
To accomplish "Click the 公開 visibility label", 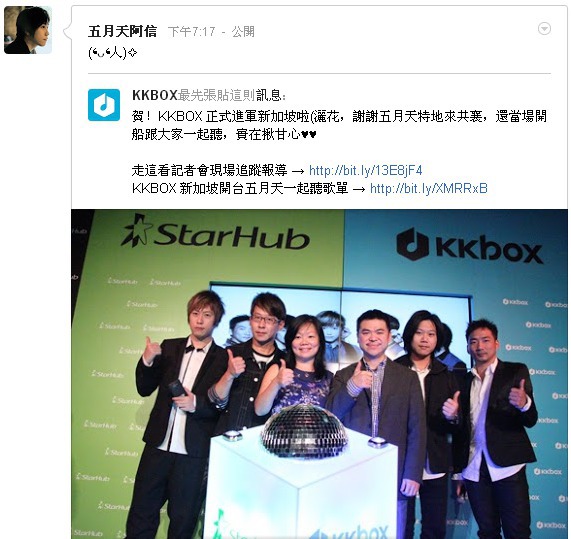I will (x=243, y=32).
